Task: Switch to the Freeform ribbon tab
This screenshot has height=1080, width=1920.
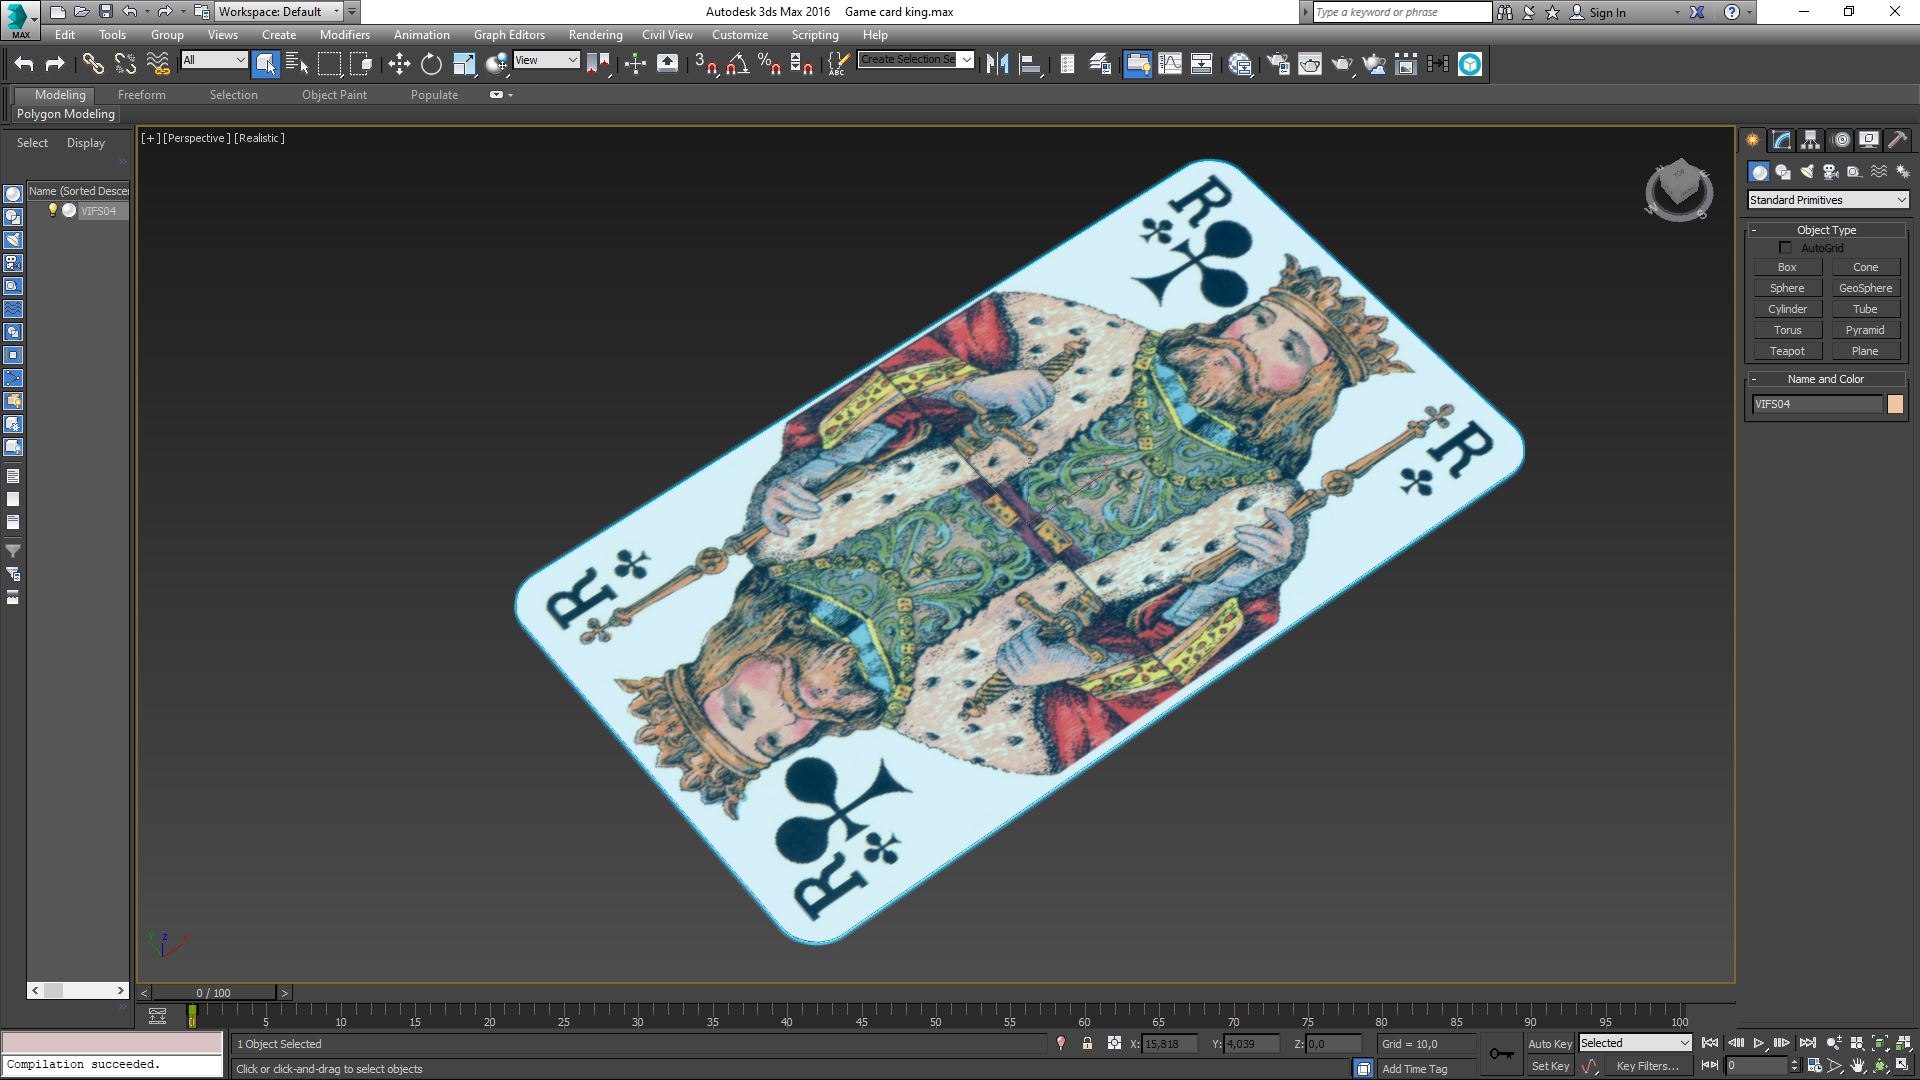Action: click(x=142, y=95)
